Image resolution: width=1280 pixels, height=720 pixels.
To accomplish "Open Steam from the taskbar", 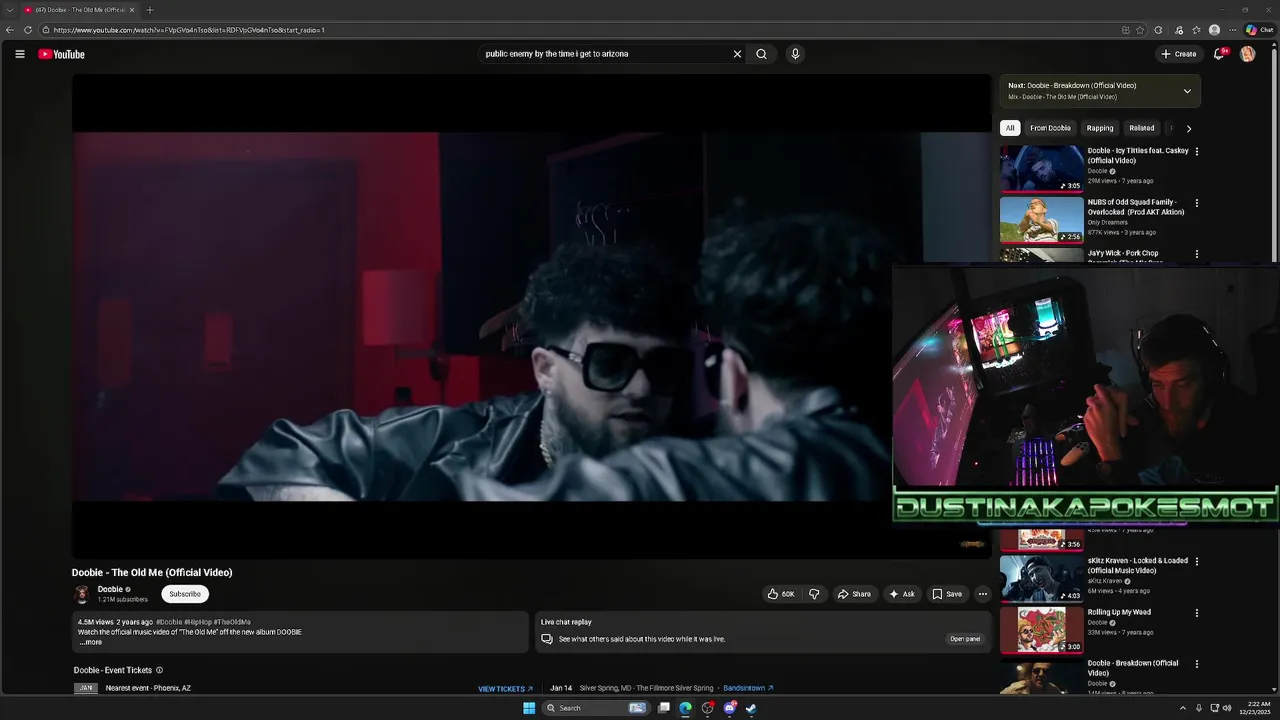I will coord(751,708).
